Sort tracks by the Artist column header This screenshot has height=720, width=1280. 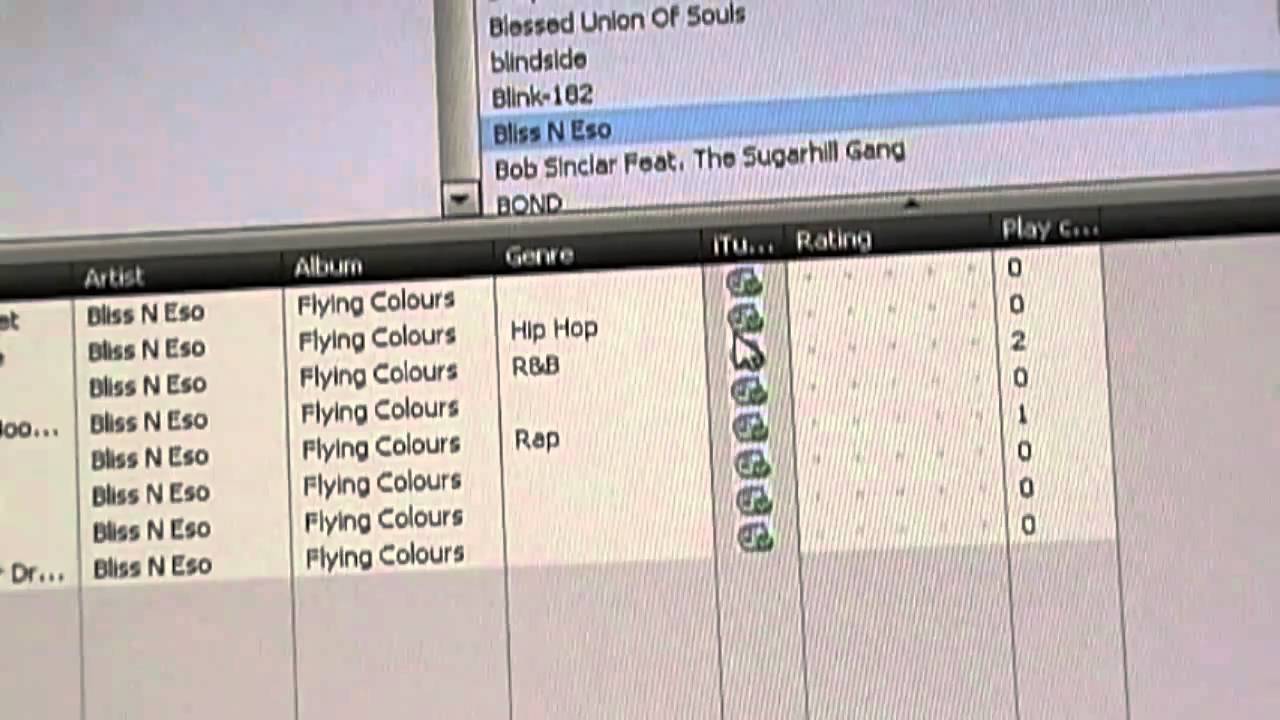point(114,277)
